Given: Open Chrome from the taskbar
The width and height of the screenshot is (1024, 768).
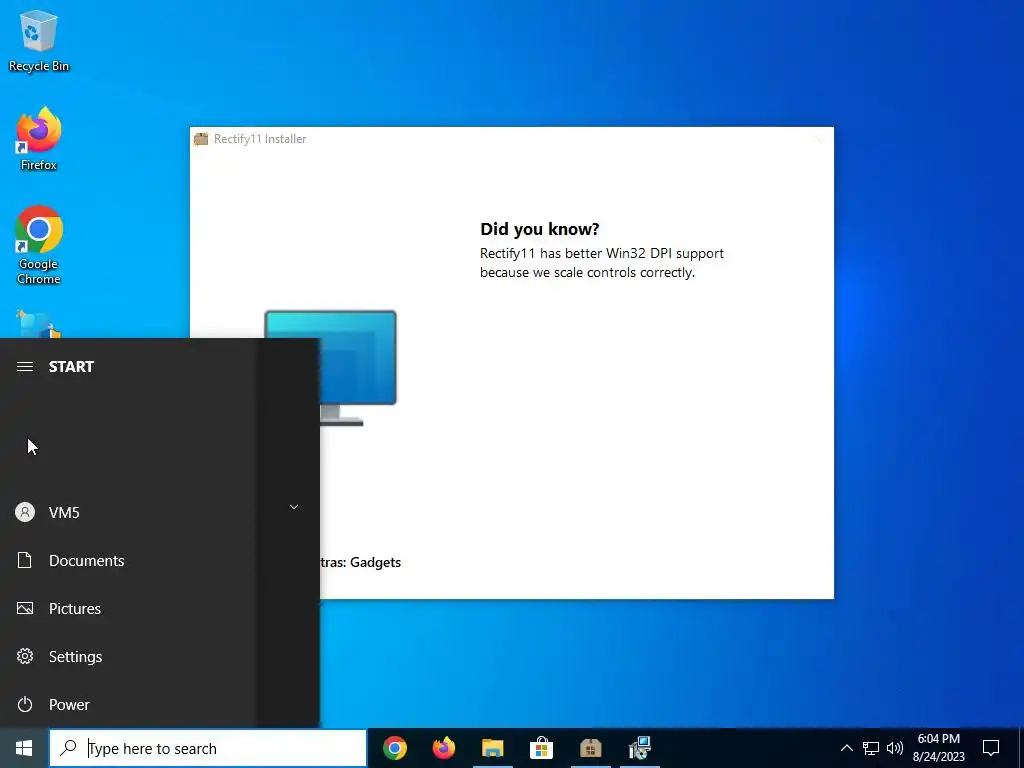Looking at the screenshot, I should (395, 748).
